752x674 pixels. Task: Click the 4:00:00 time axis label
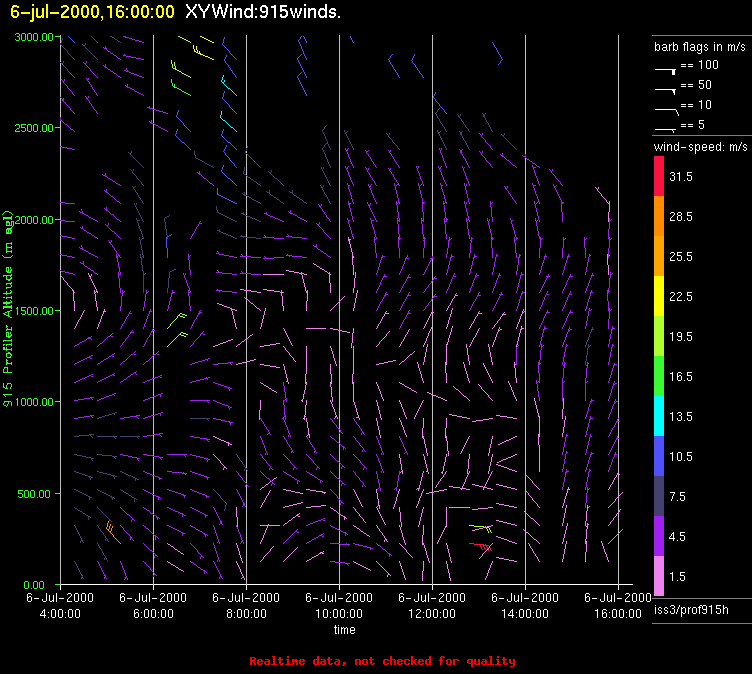(x=60, y=614)
